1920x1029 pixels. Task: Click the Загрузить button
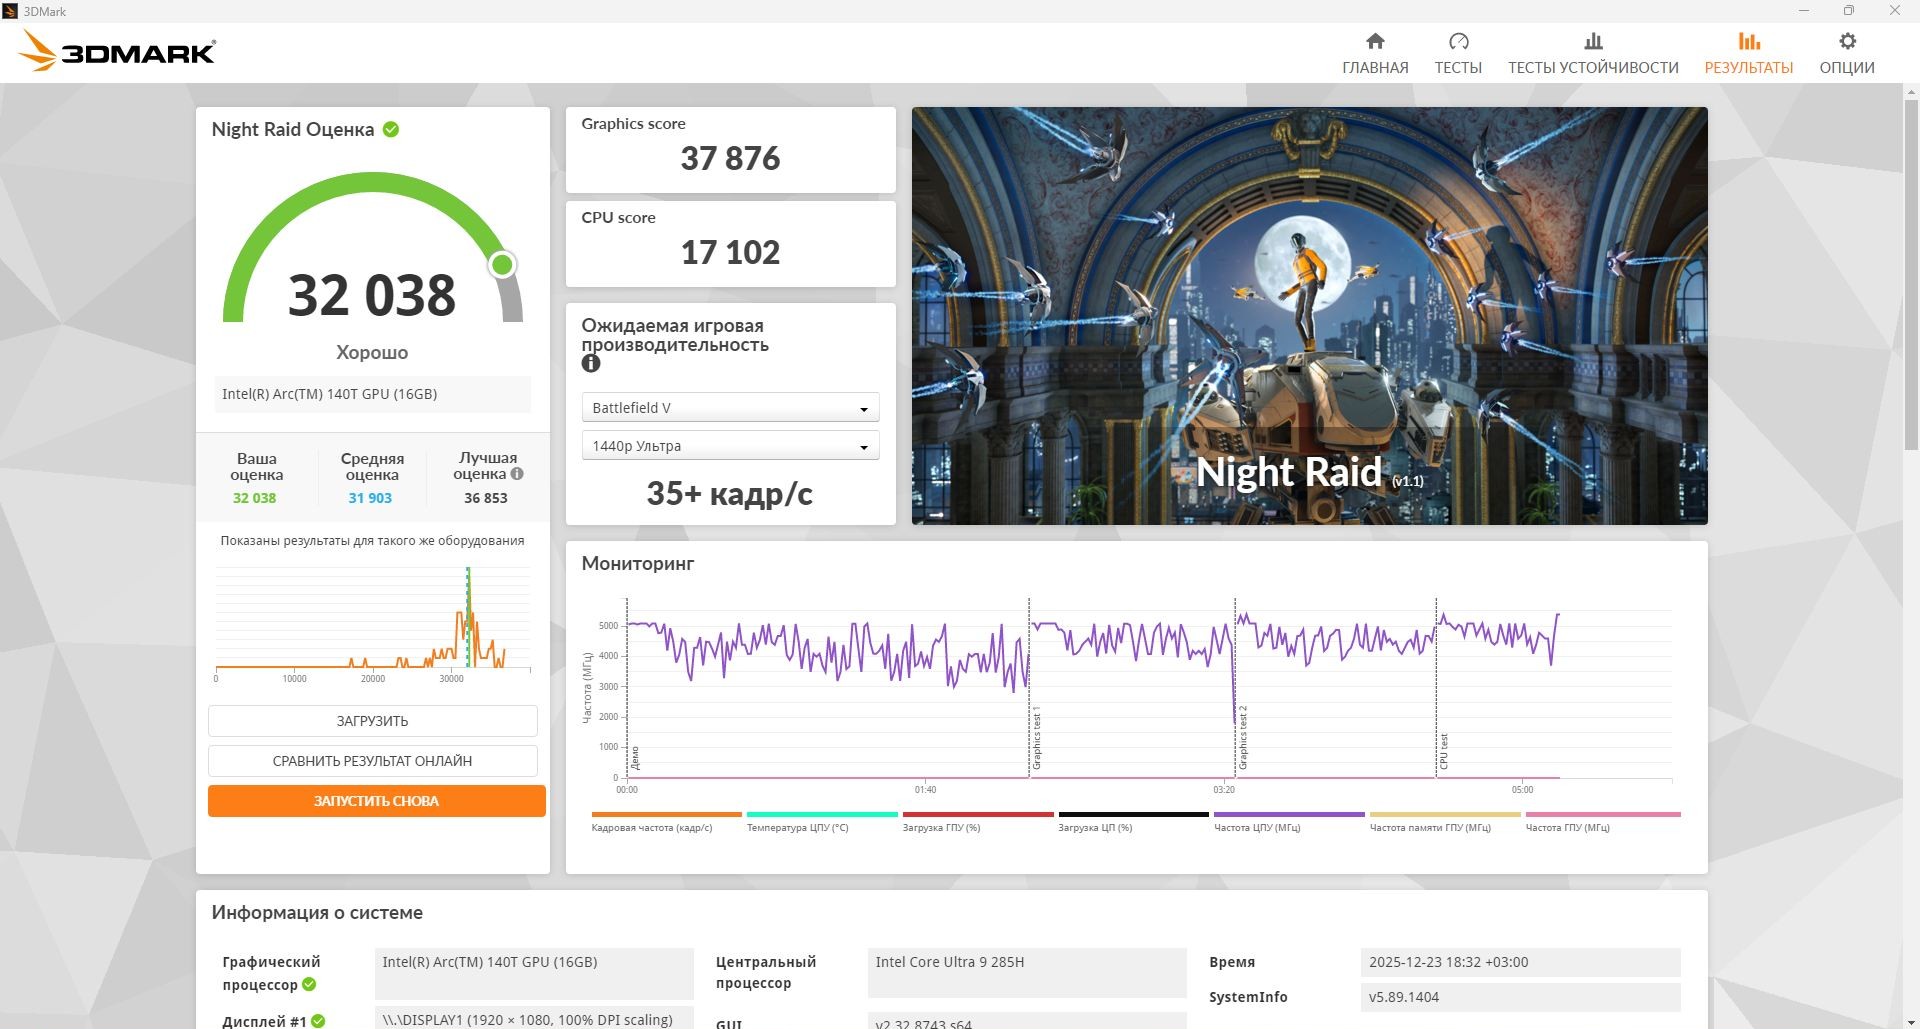(x=372, y=721)
